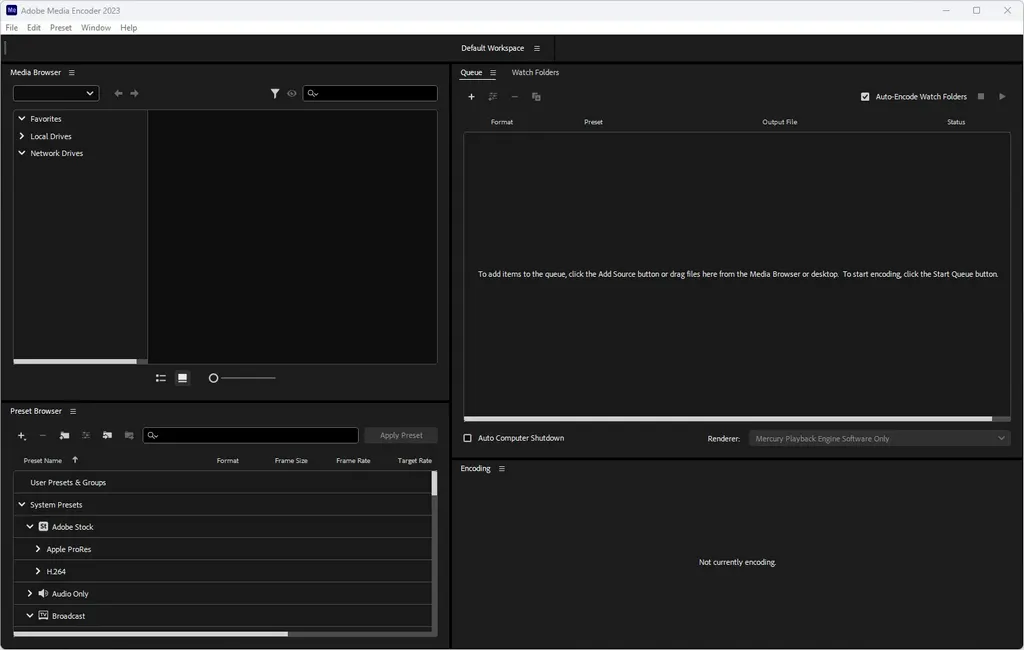Click the Preset Settings icon in Preset Browser

(86, 436)
